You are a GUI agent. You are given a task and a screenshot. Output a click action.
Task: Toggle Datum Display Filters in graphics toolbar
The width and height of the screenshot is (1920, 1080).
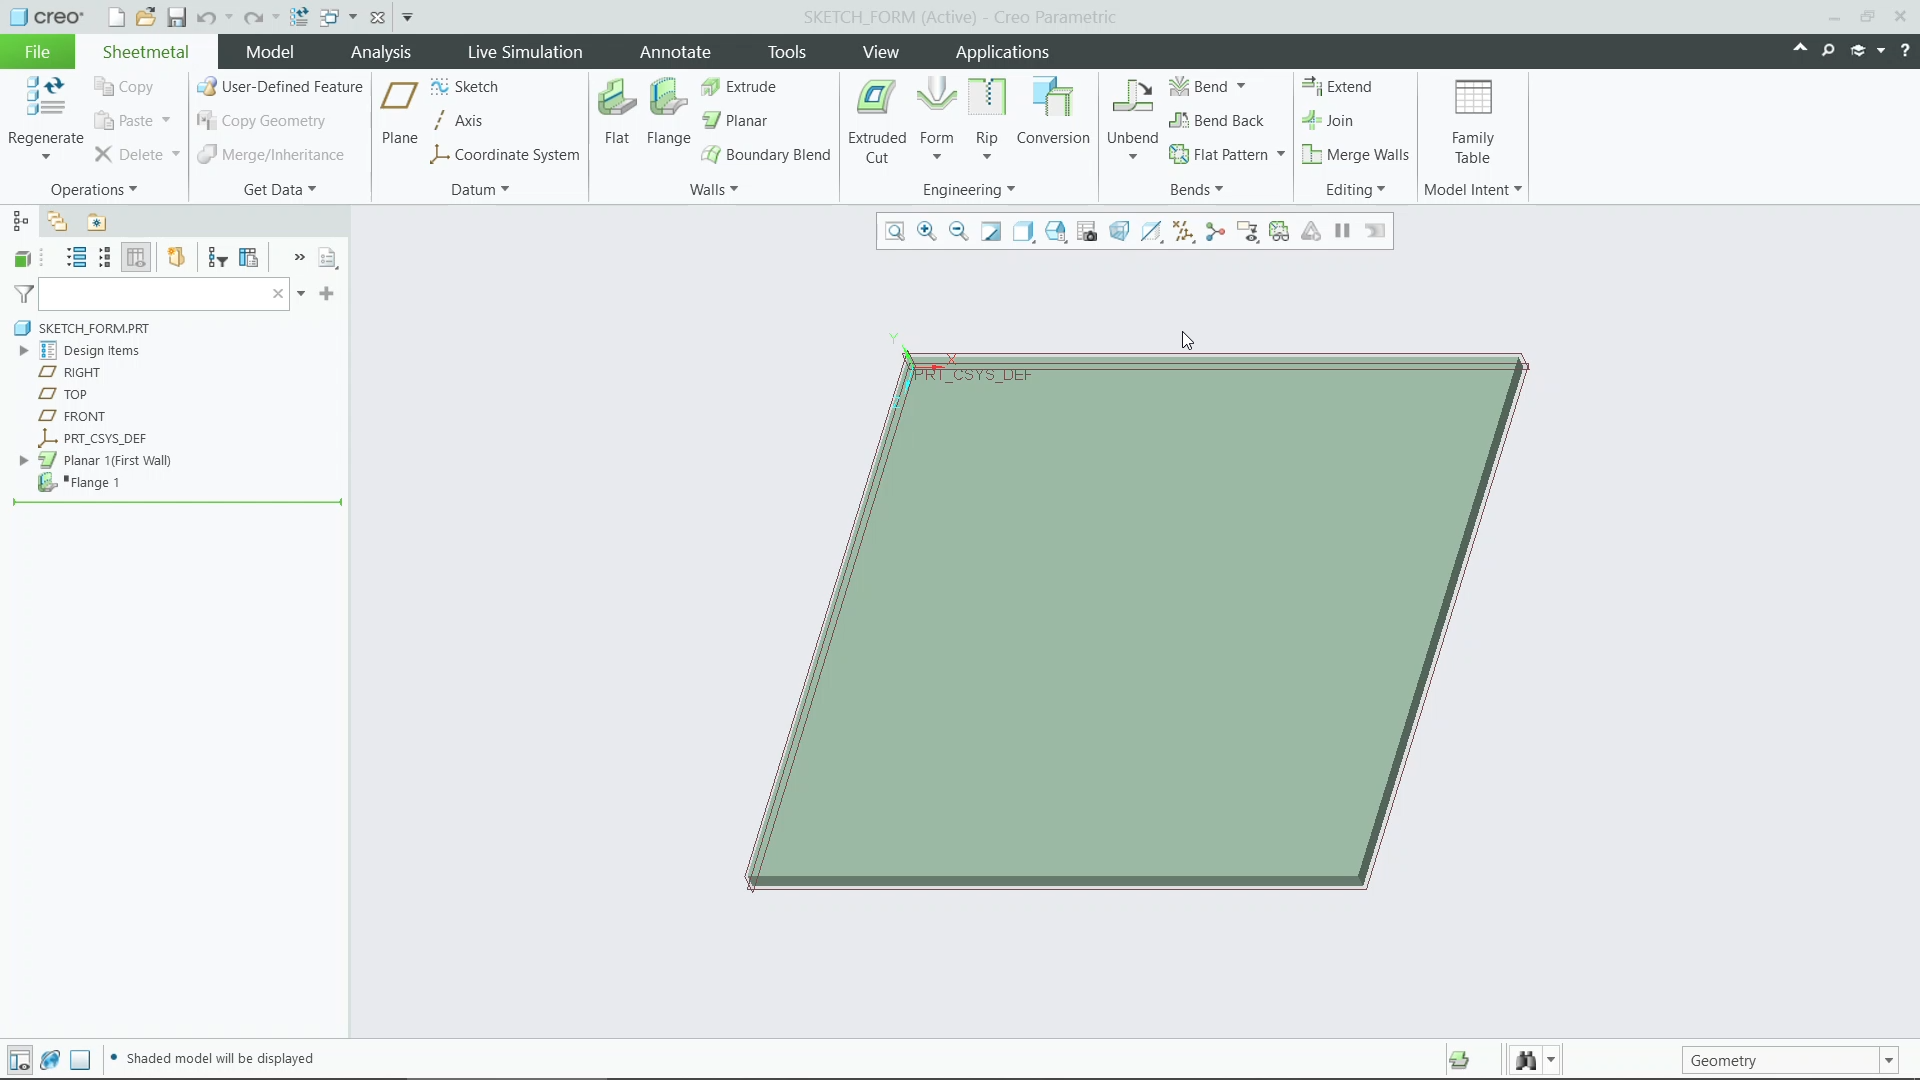pyautogui.click(x=1183, y=231)
